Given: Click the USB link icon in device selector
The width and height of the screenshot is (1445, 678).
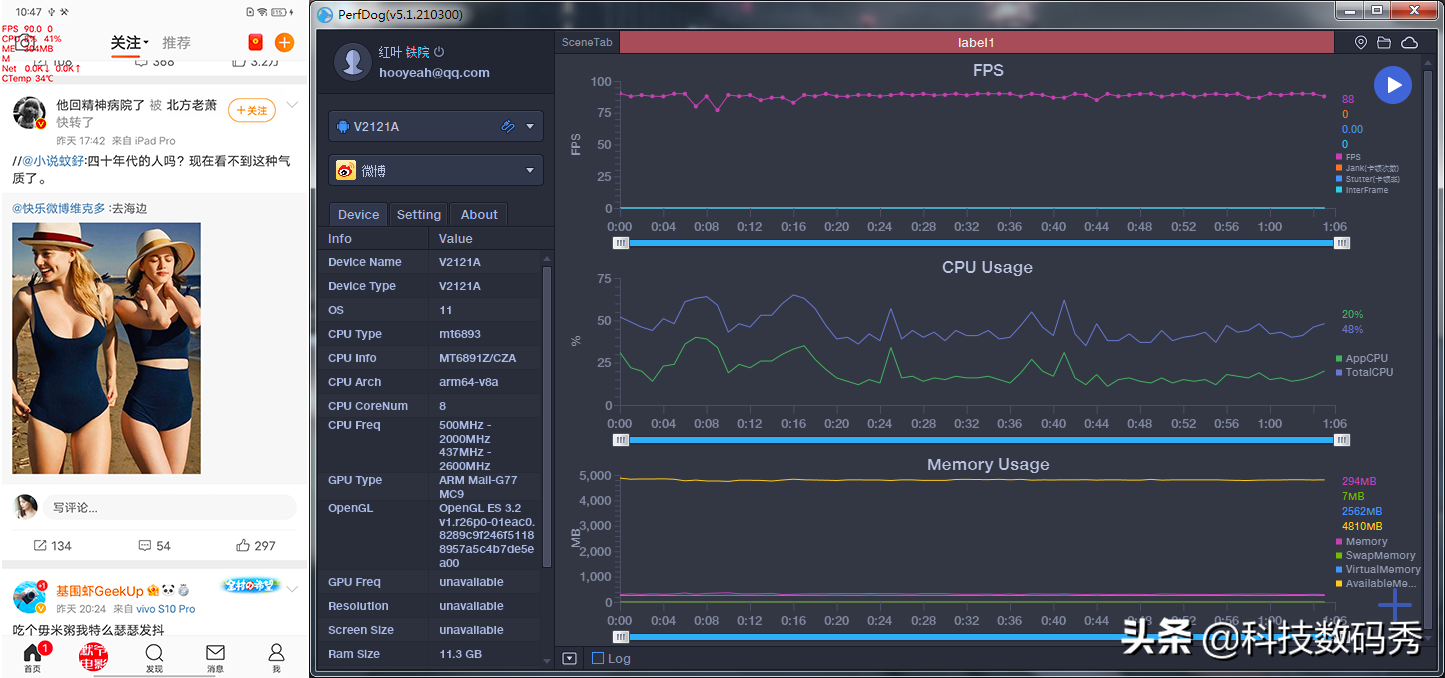Looking at the screenshot, I should tap(508, 127).
